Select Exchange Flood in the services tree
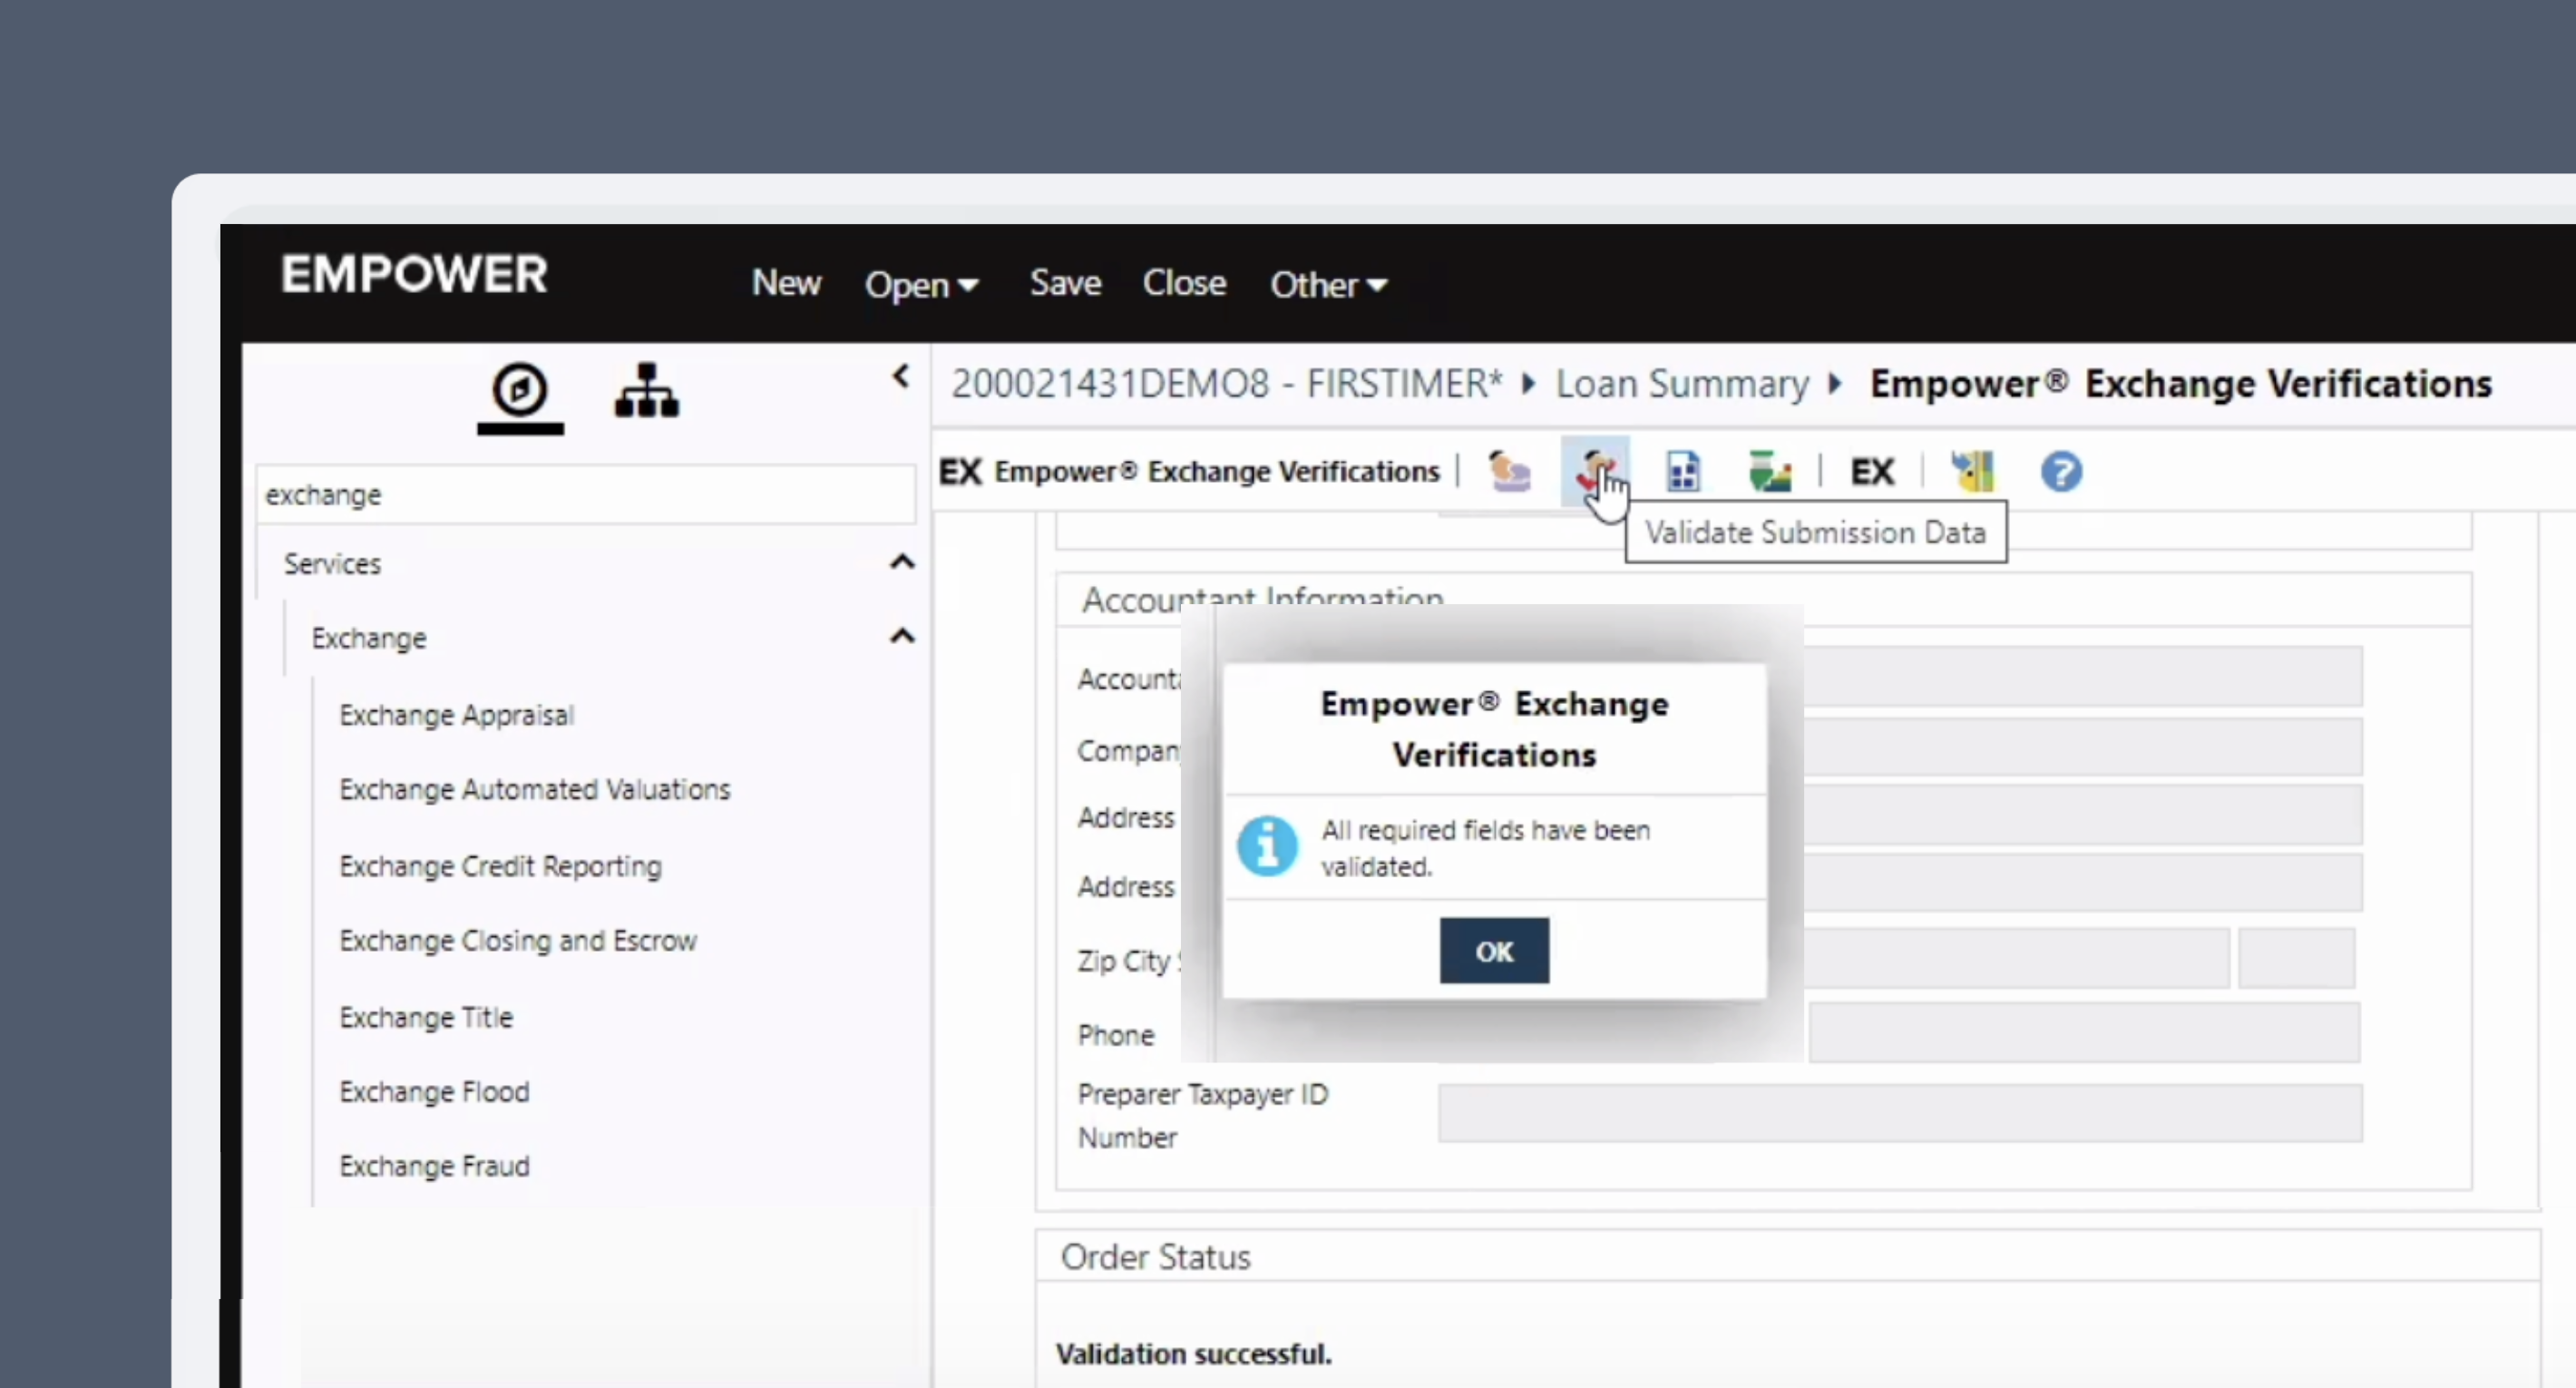Viewport: 2576px width, 1388px height. pyautogui.click(x=434, y=1092)
